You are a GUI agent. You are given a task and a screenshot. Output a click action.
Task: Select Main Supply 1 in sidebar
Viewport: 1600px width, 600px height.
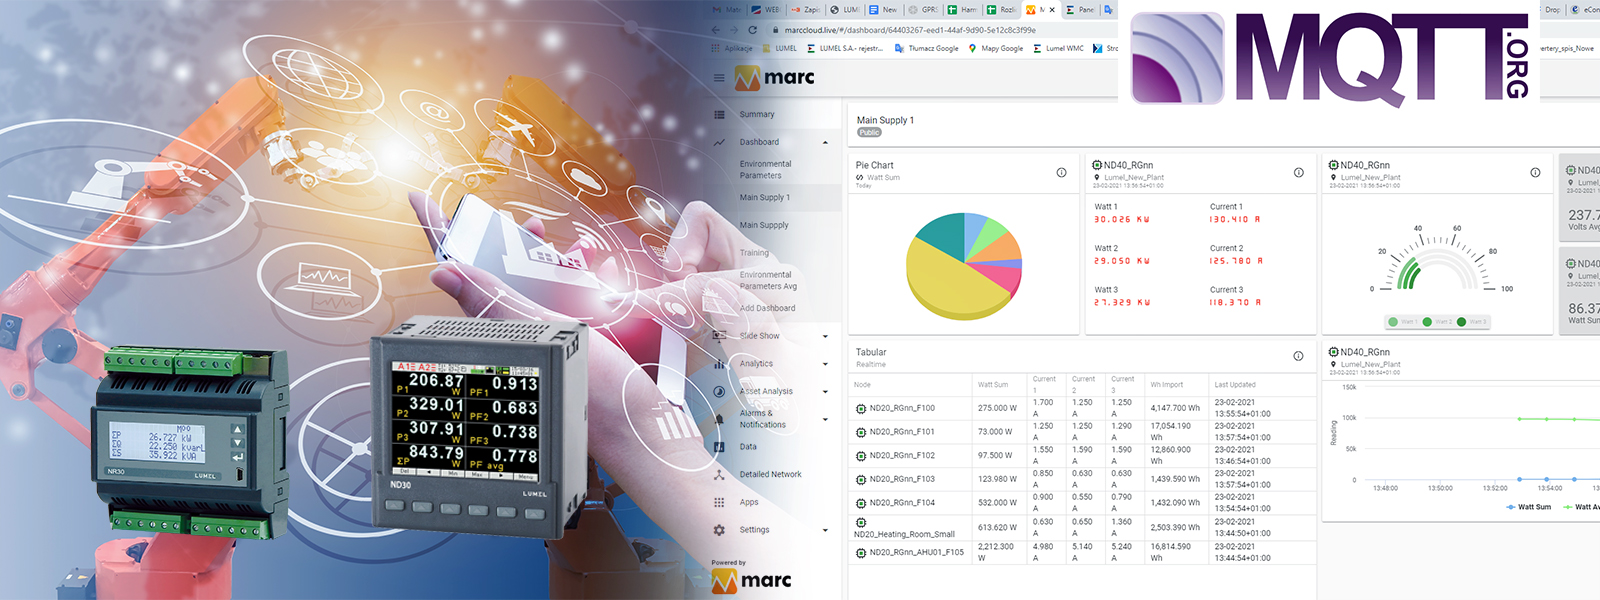pyautogui.click(x=764, y=197)
